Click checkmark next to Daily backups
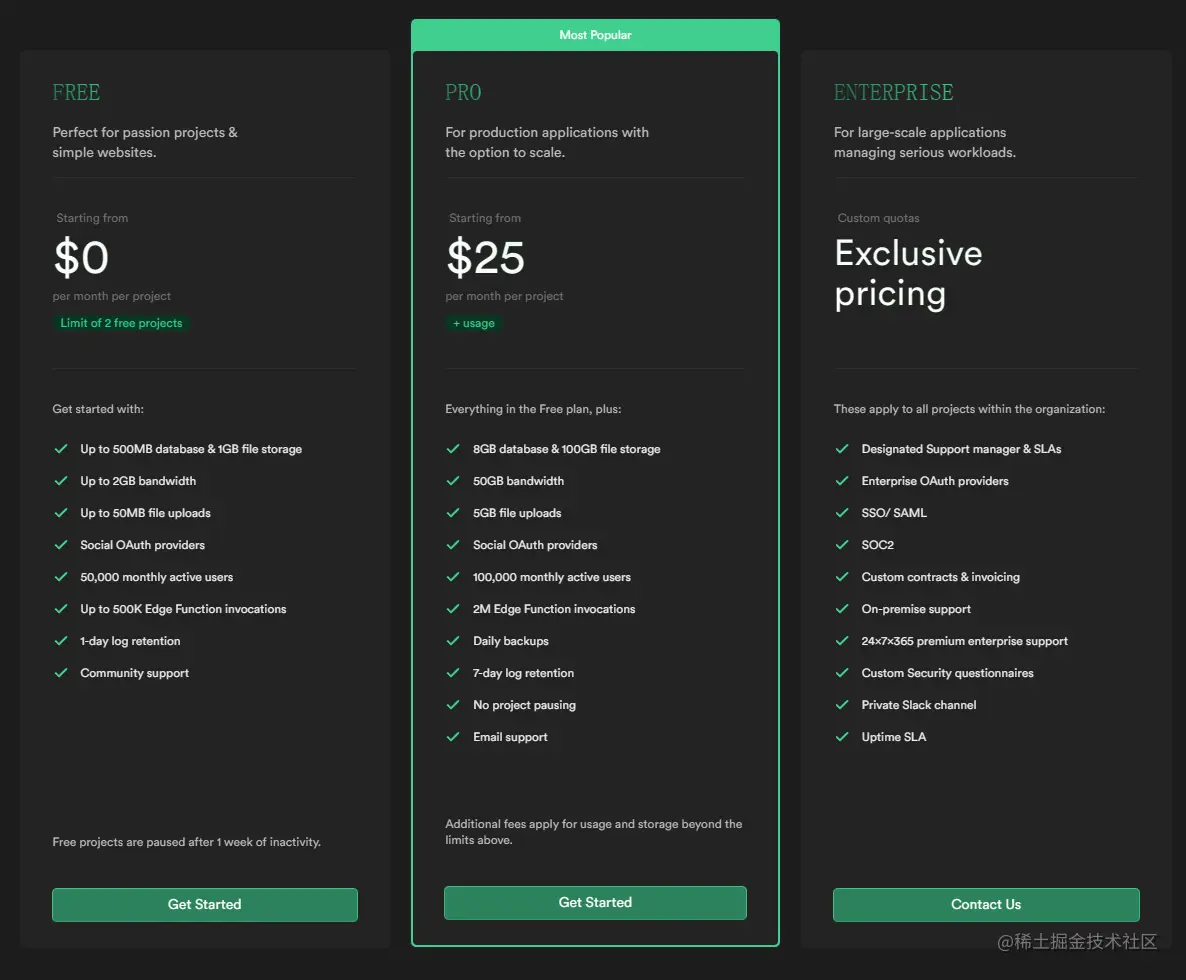This screenshot has height=980, width=1186. pos(453,641)
